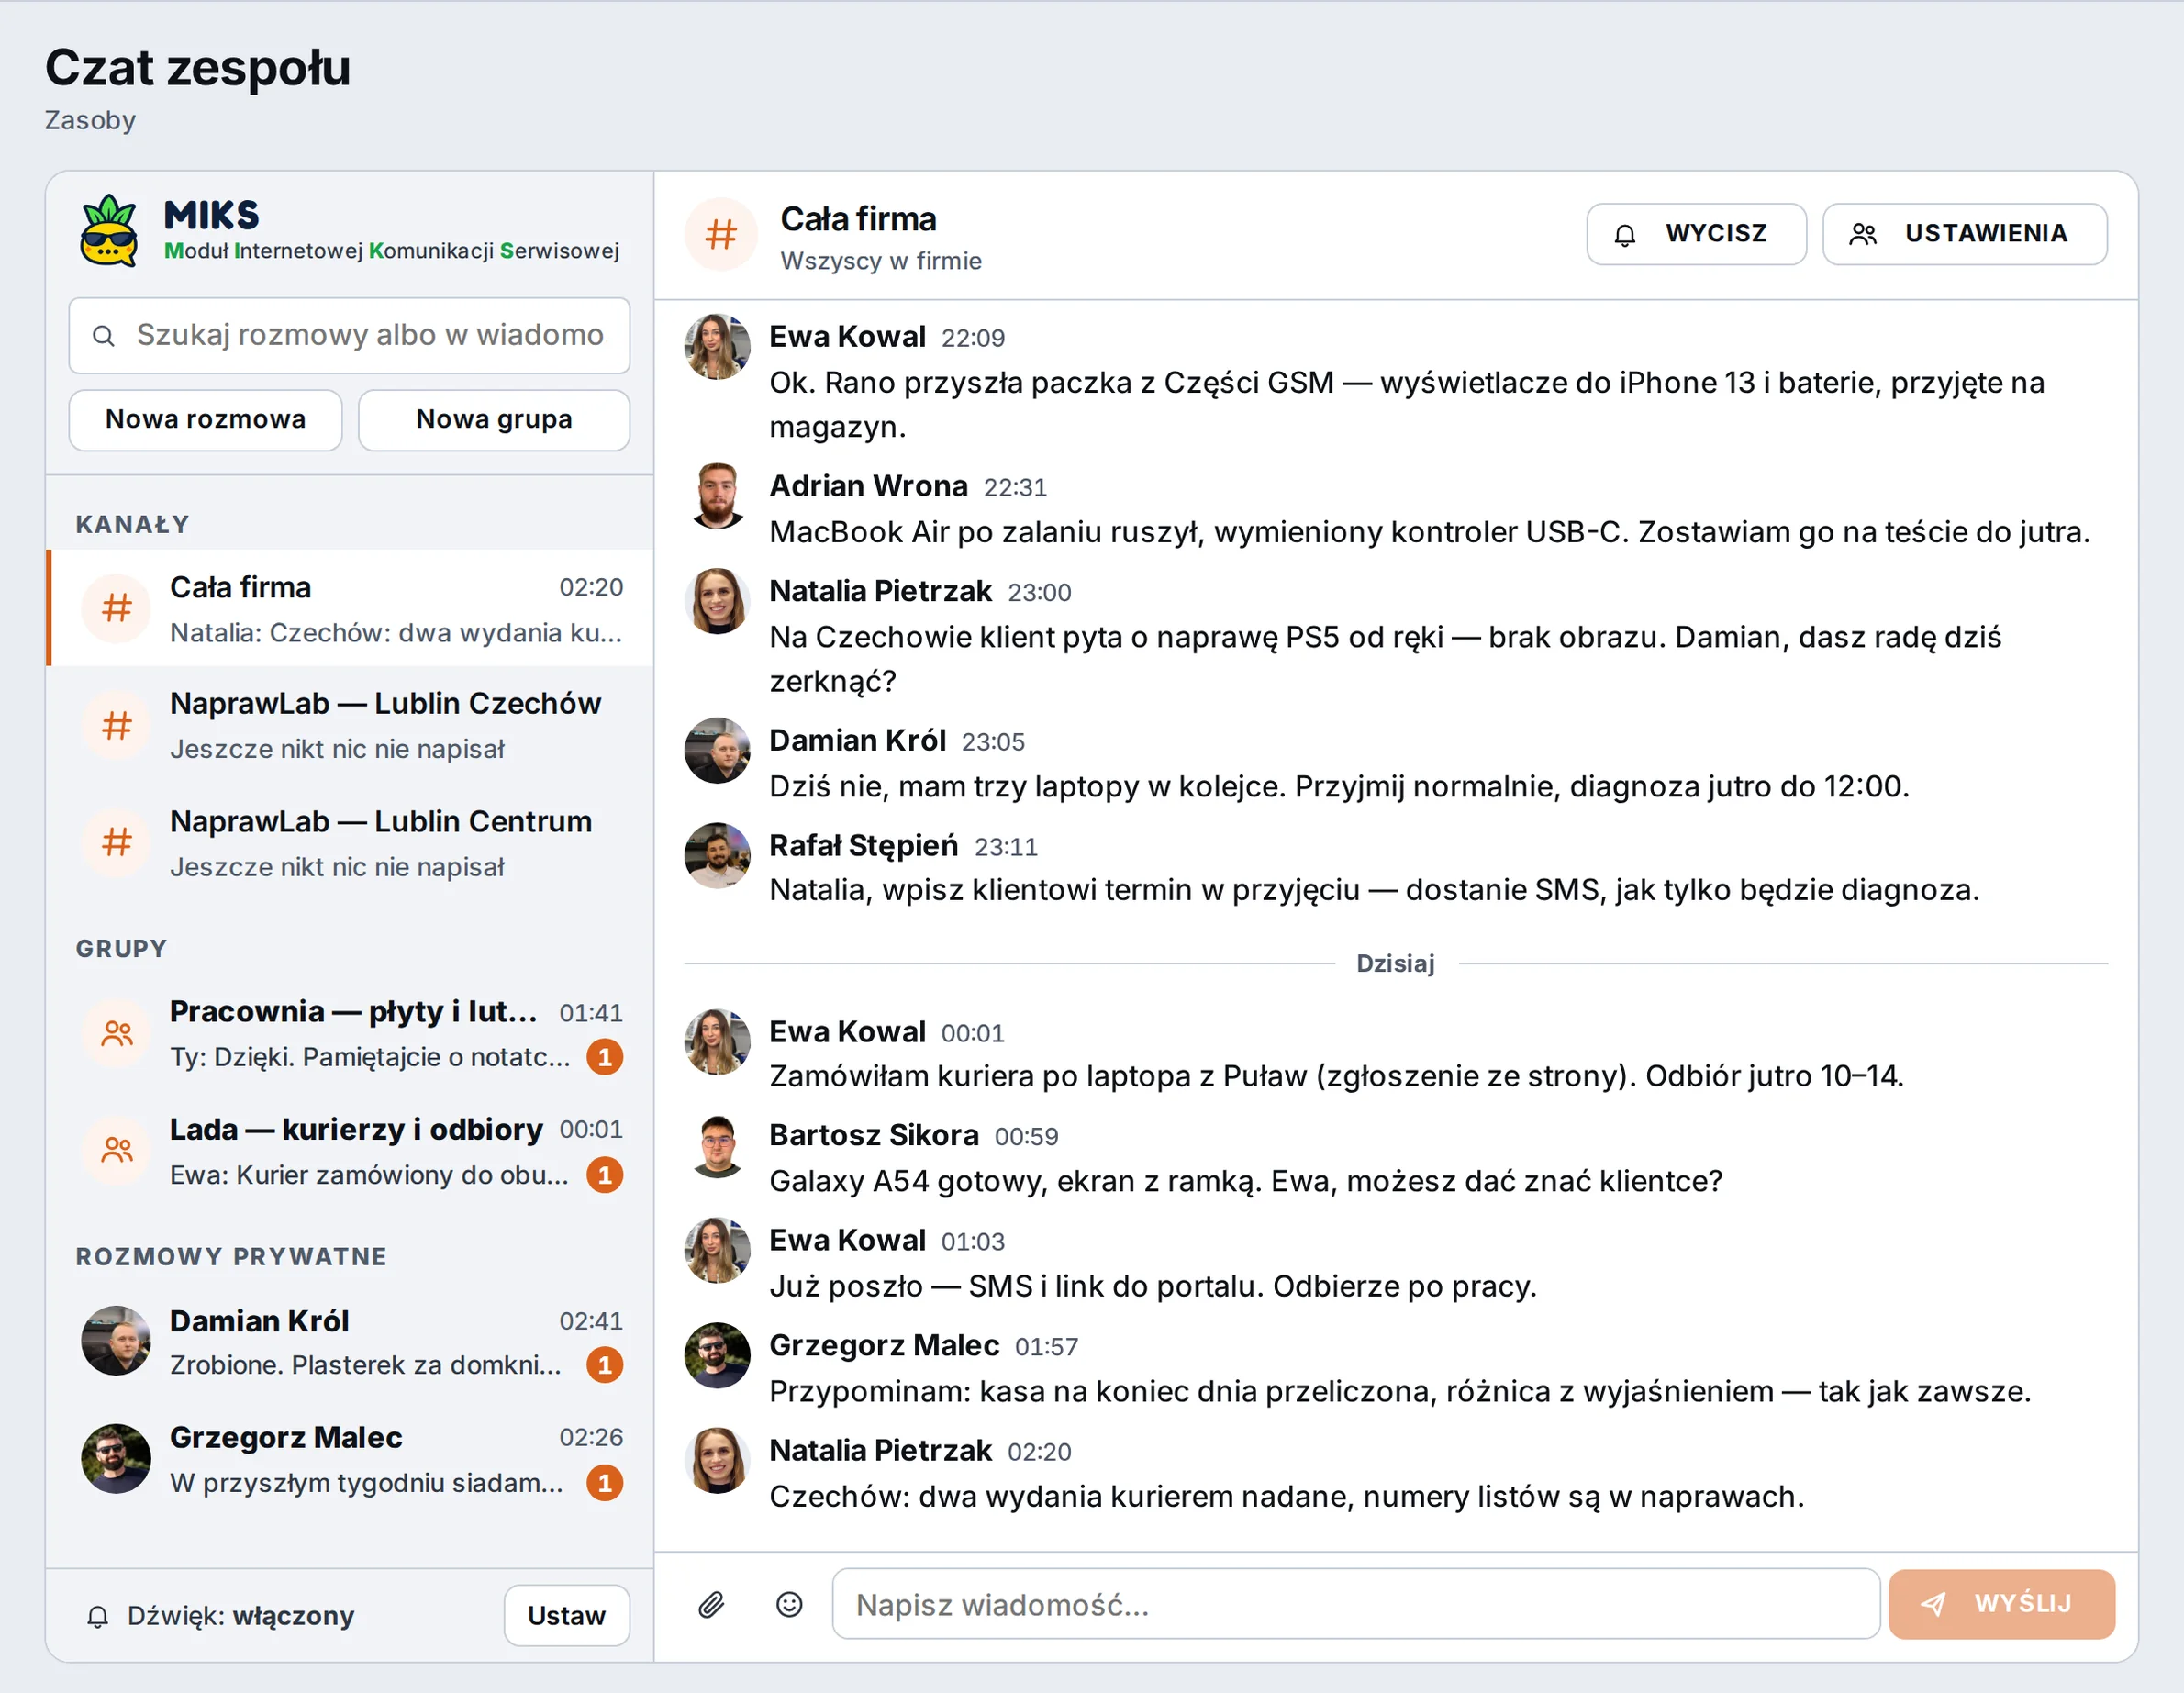Click the Dzisiaj date separator label
This screenshot has height=1693, width=2184.
pyautogui.click(x=1395, y=964)
